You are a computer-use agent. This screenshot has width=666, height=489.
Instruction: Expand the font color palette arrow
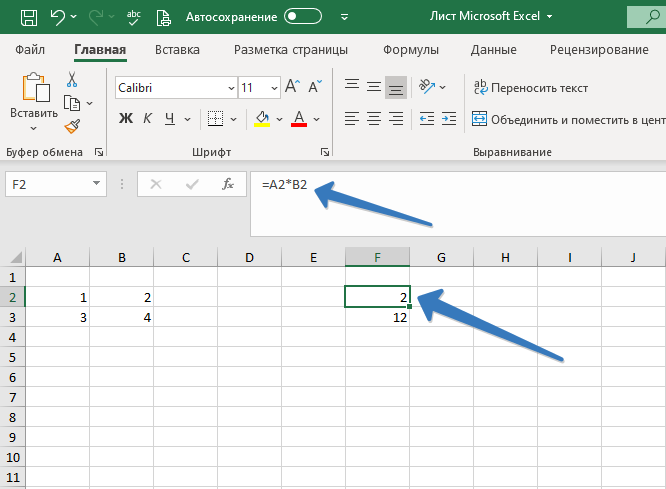(316, 119)
